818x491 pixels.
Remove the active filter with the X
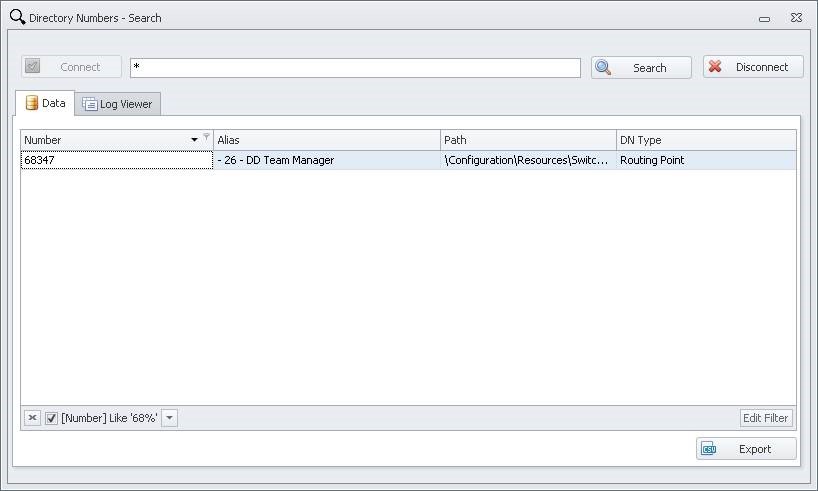click(32, 418)
